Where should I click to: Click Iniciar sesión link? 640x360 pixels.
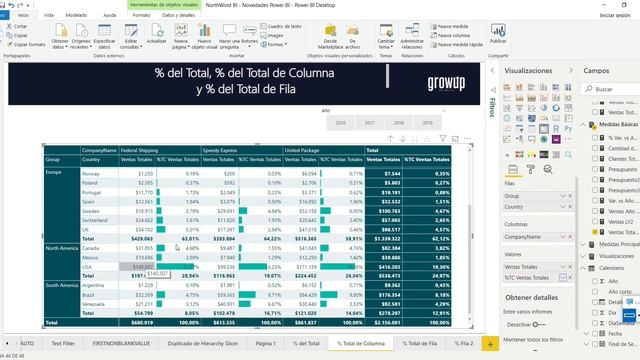pos(615,15)
